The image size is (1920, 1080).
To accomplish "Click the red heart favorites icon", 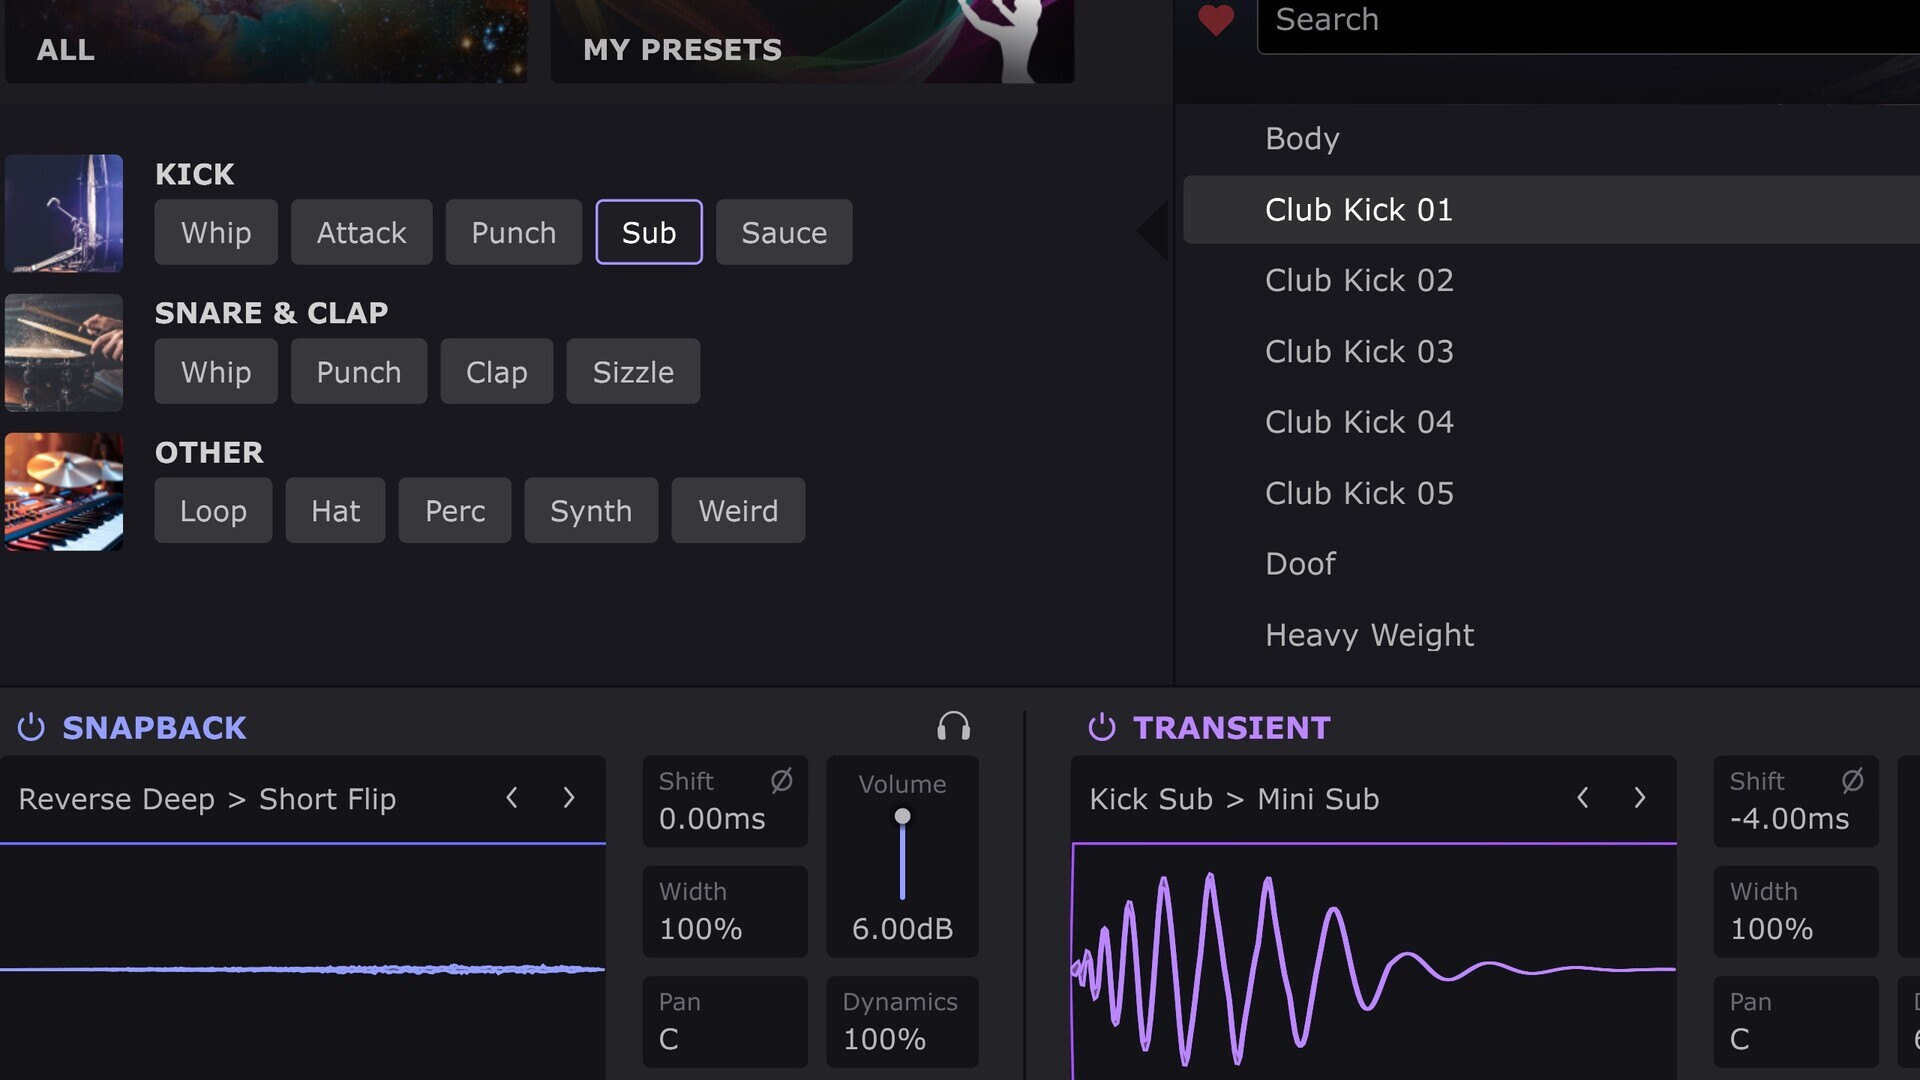I will click(x=1215, y=20).
